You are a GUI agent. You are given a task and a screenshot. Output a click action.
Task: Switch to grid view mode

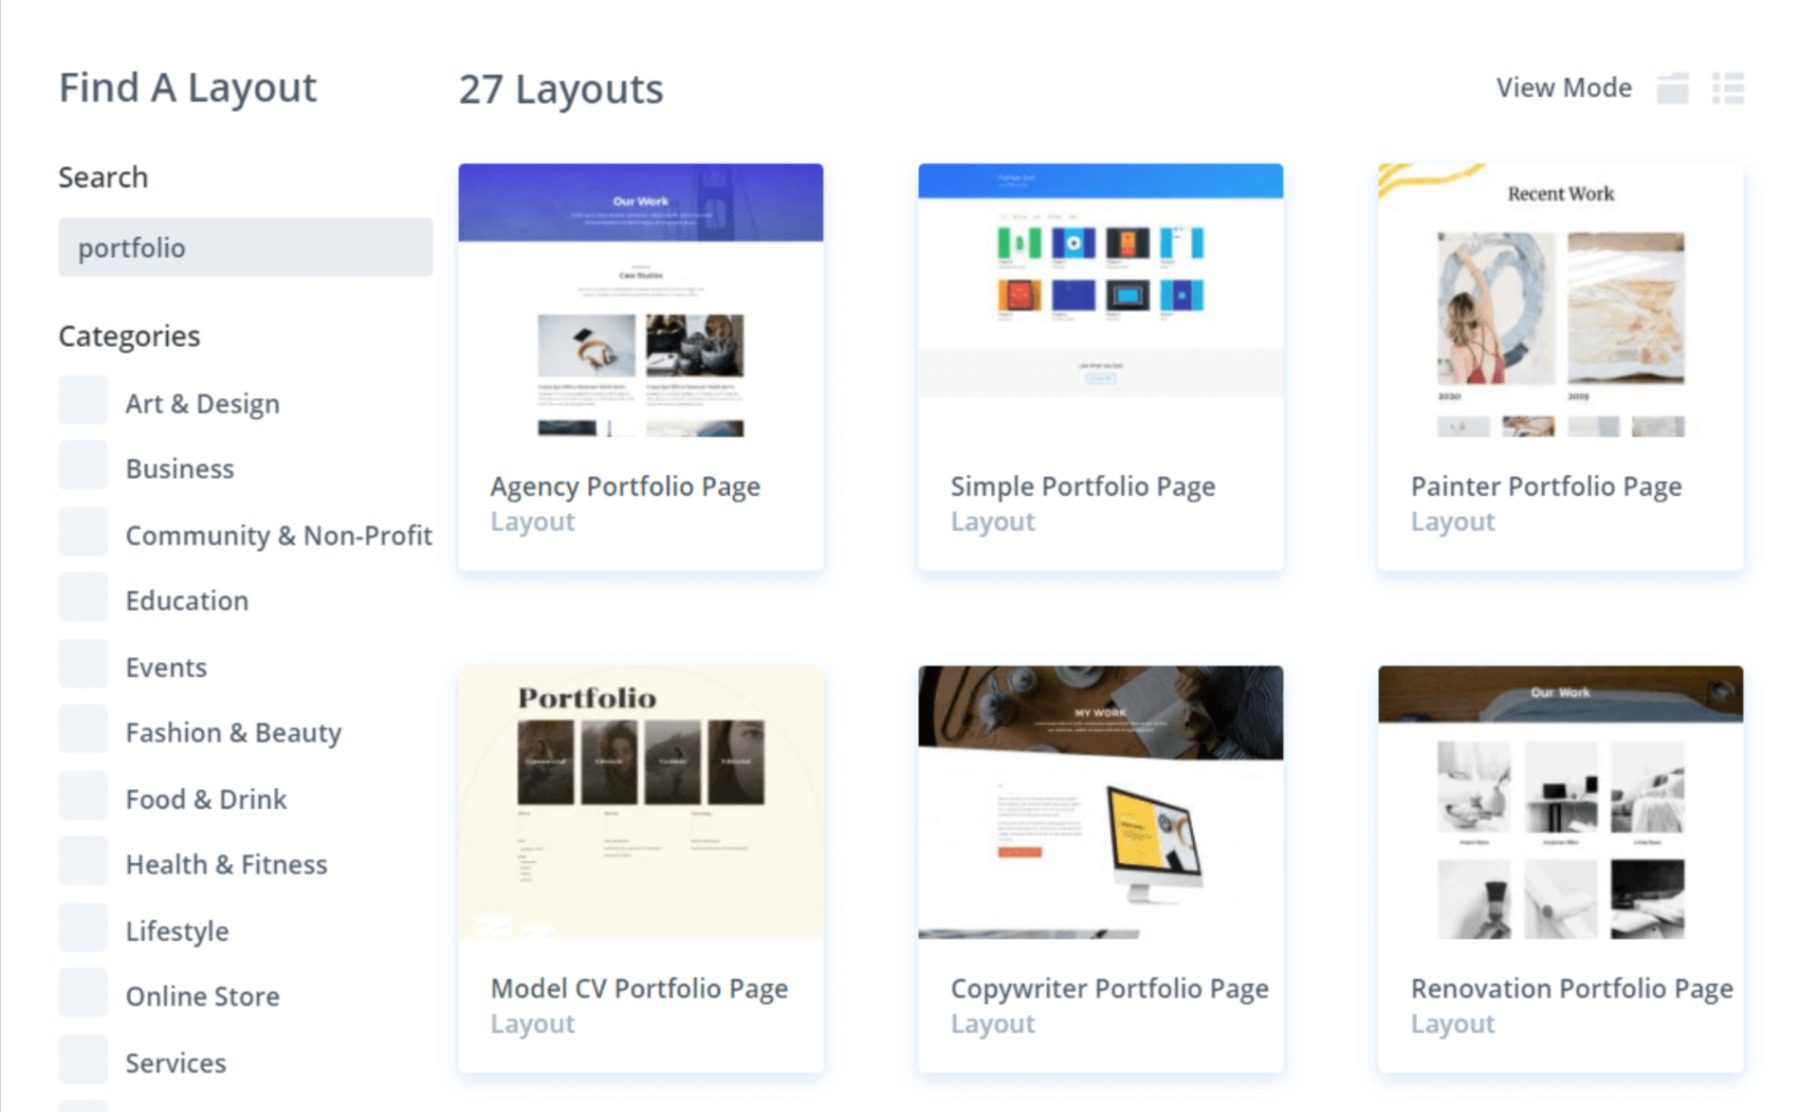pos(1673,88)
